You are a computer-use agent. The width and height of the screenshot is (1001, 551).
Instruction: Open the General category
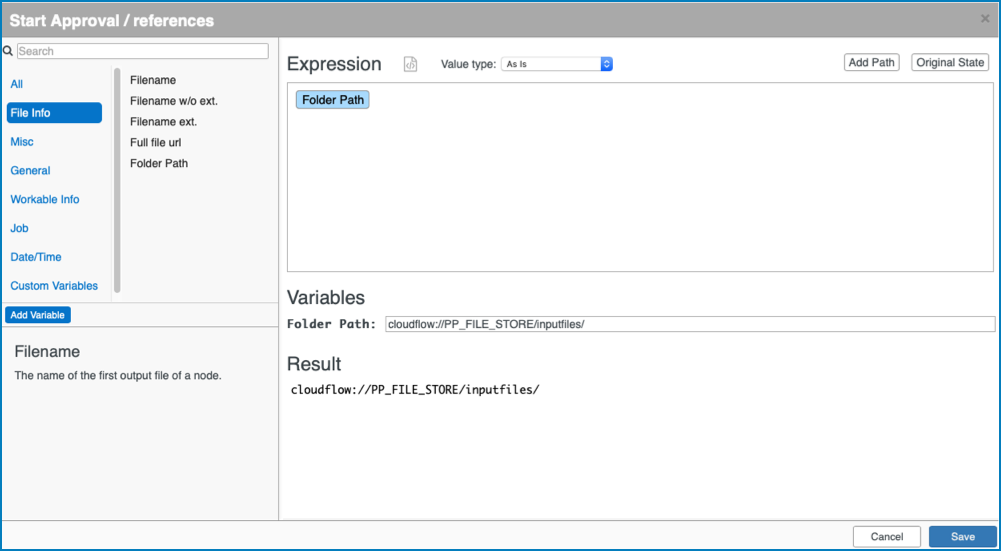tap(30, 170)
